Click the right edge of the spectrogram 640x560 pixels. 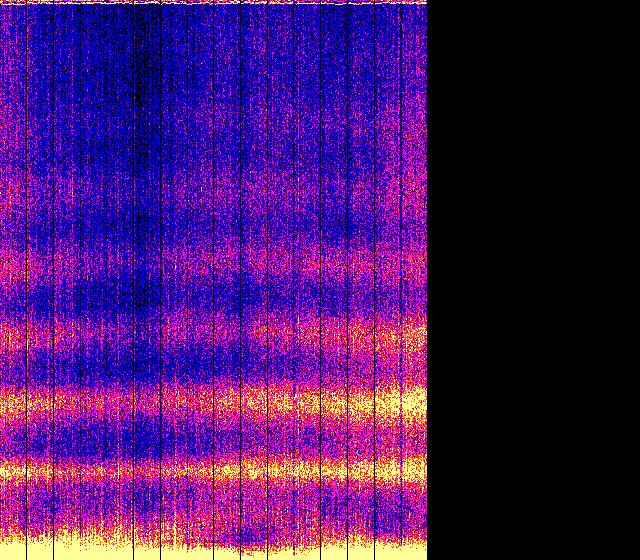425,280
